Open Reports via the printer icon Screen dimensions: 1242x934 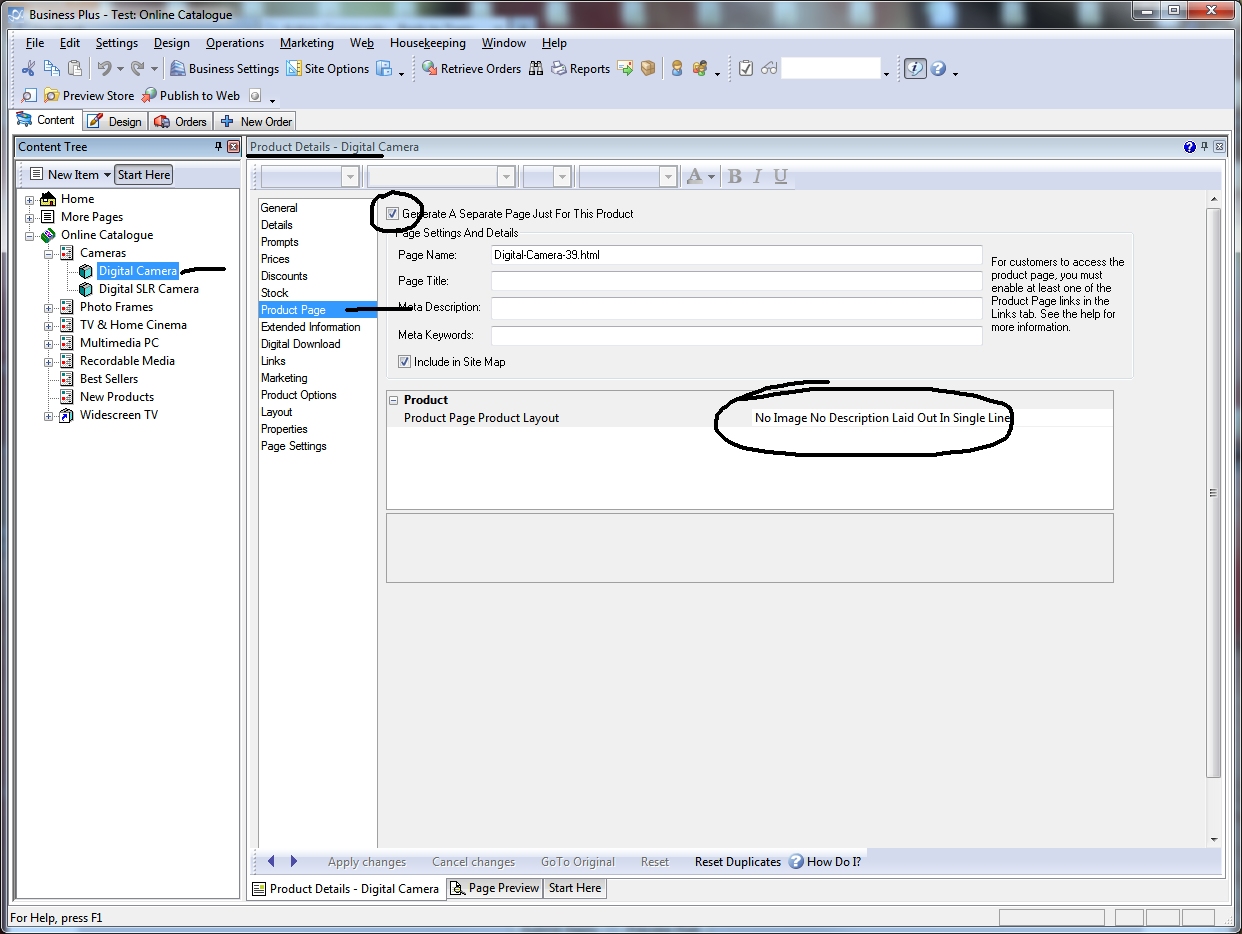coord(559,69)
